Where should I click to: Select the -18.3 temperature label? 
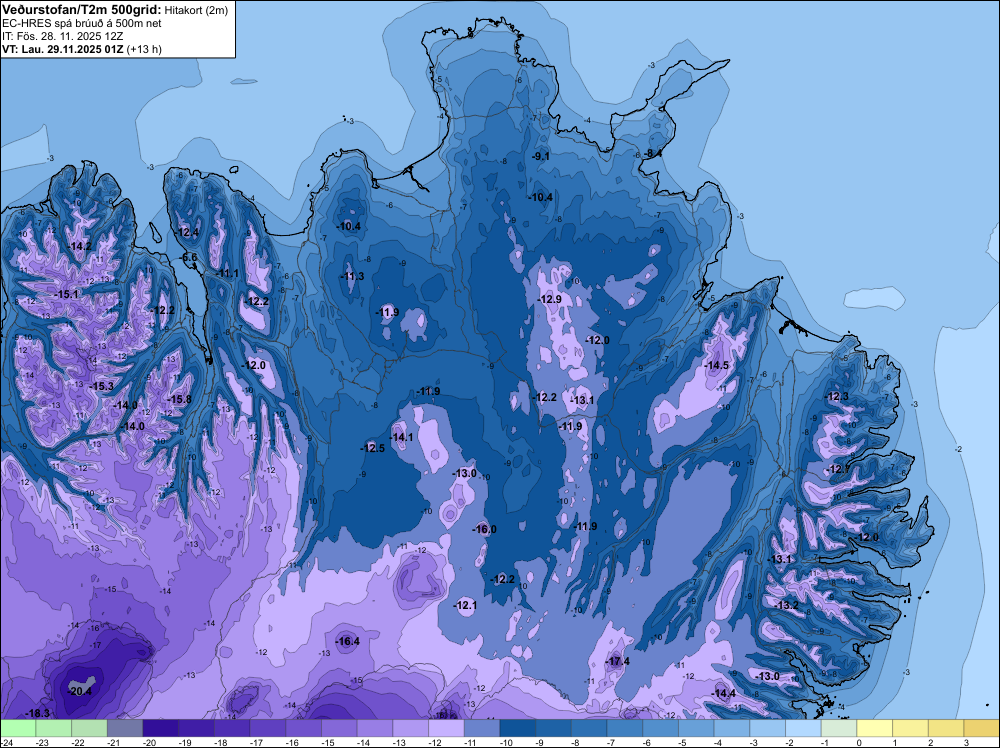click(x=38, y=713)
